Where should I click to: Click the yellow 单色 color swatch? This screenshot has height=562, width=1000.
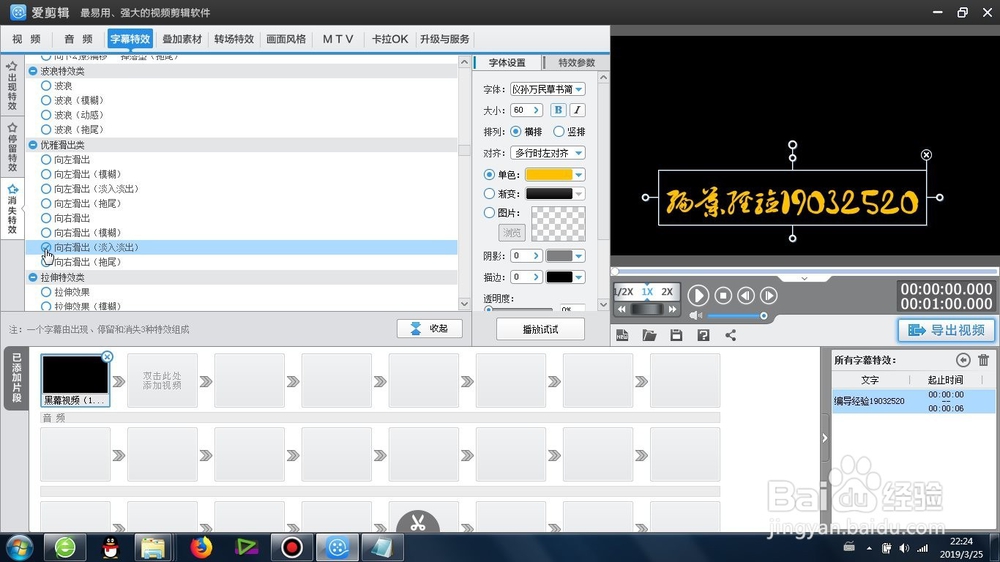tap(548, 175)
